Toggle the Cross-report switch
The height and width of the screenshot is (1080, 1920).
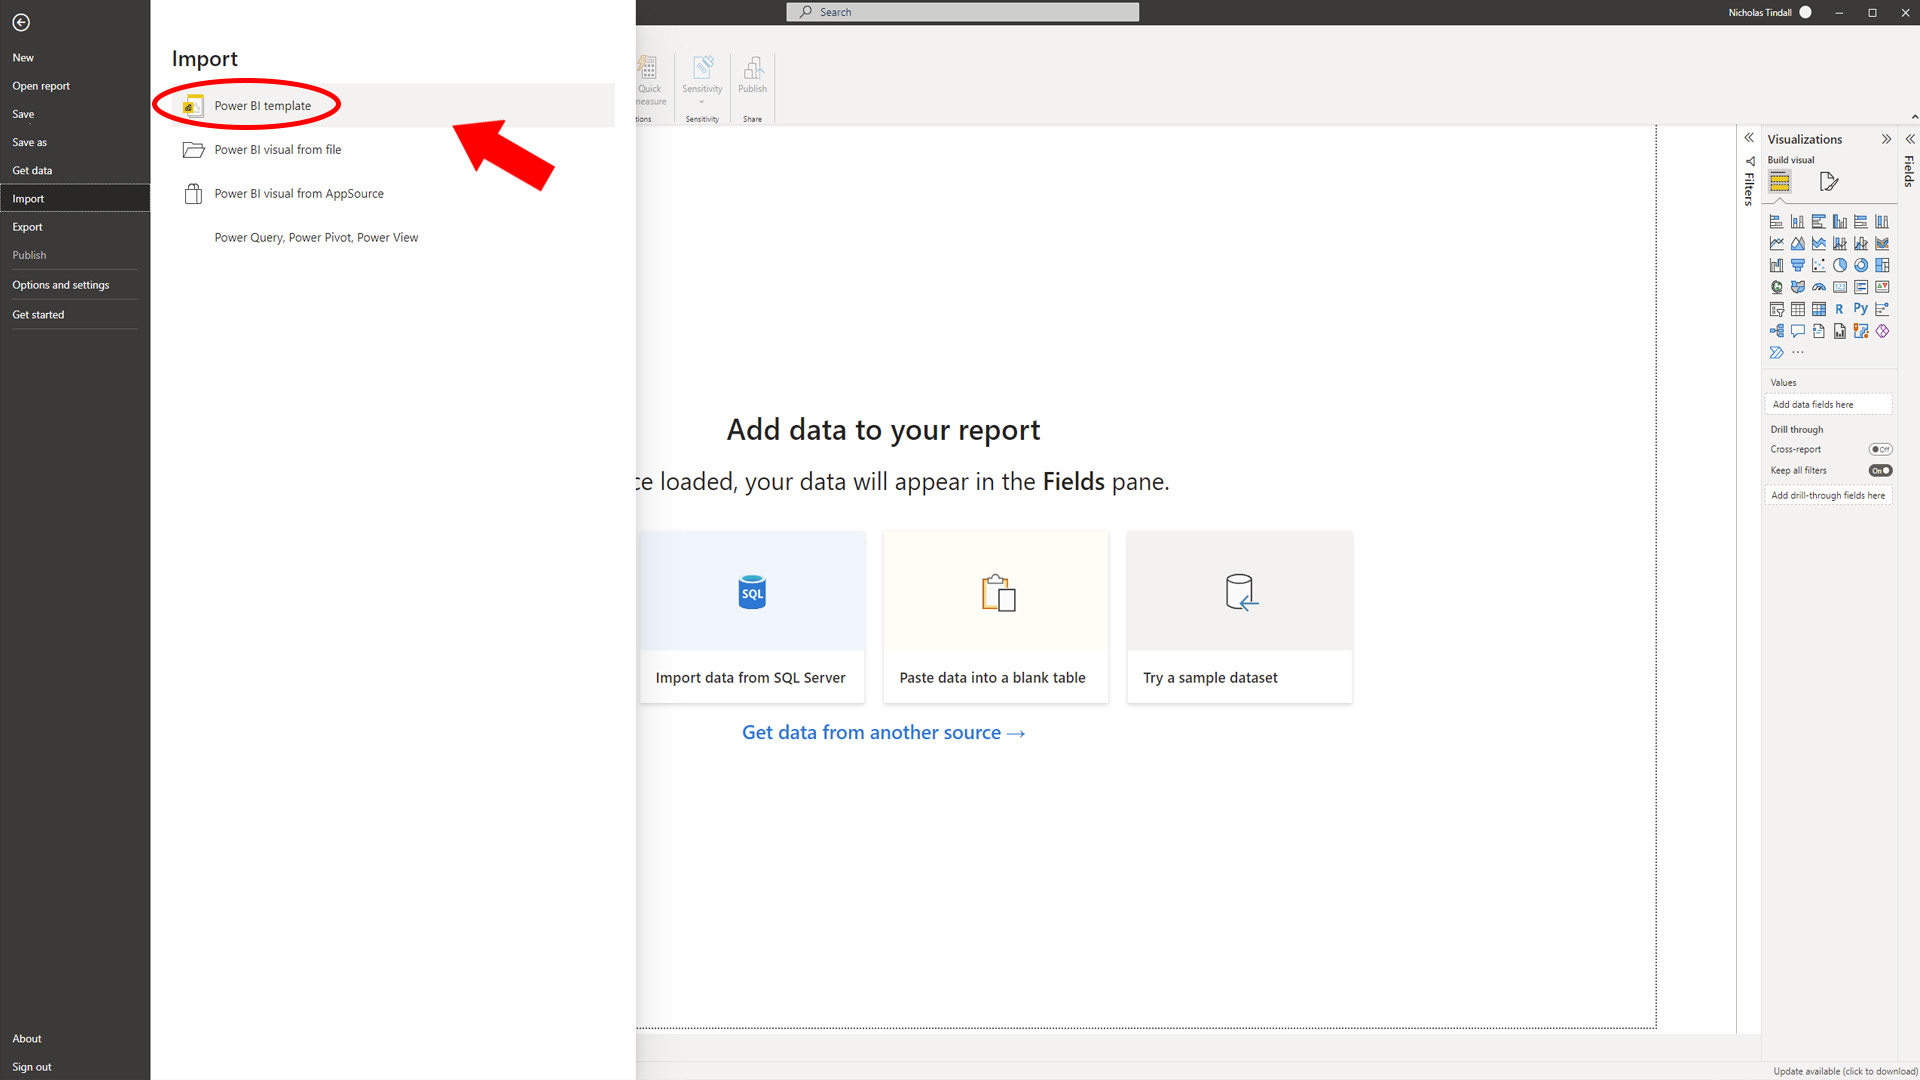click(x=1880, y=449)
